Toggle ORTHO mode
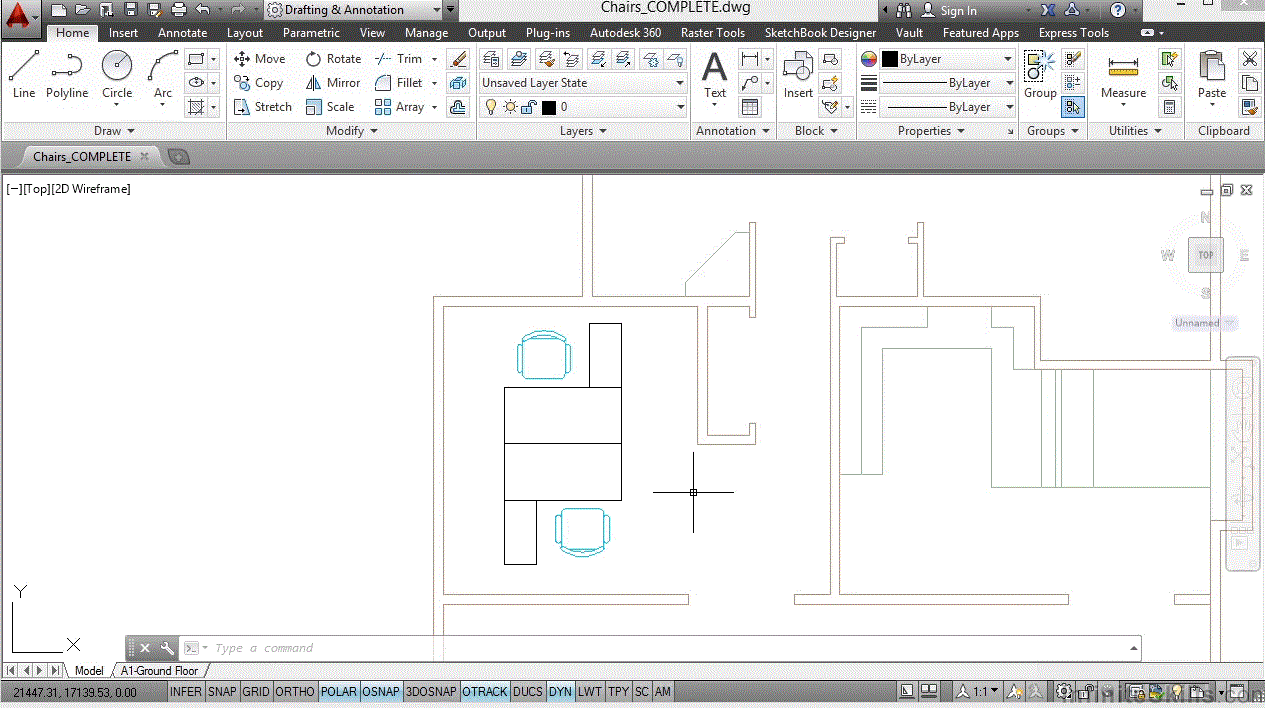The width and height of the screenshot is (1265, 708). click(x=295, y=691)
